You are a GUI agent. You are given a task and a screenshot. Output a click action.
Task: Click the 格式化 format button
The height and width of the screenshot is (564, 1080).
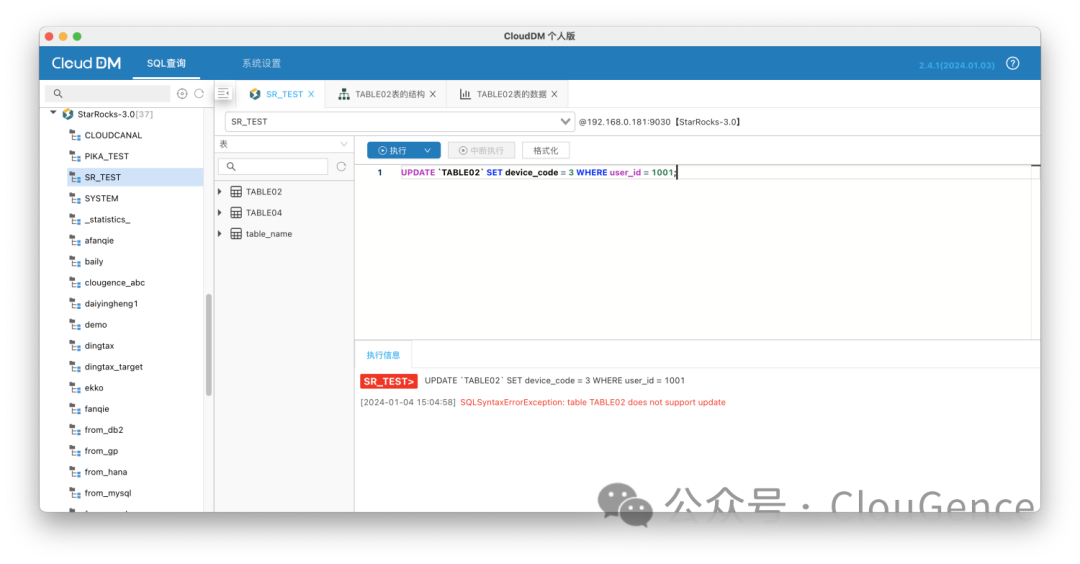546,151
